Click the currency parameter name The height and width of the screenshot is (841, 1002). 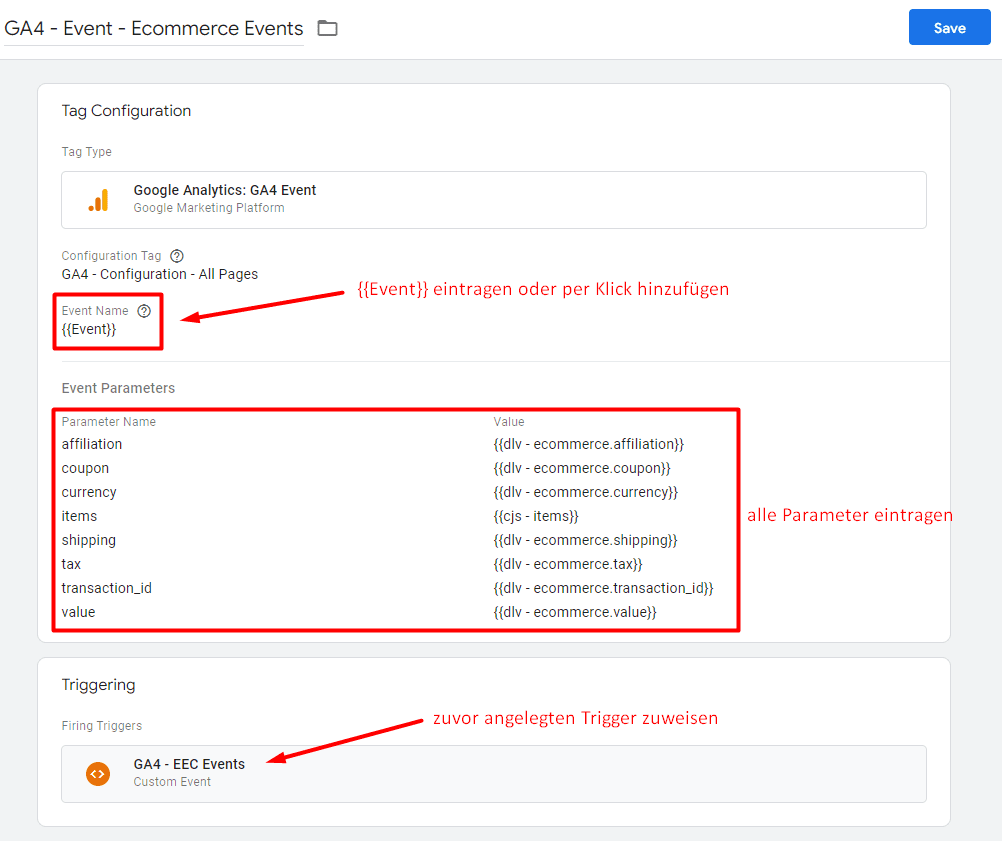(x=89, y=492)
